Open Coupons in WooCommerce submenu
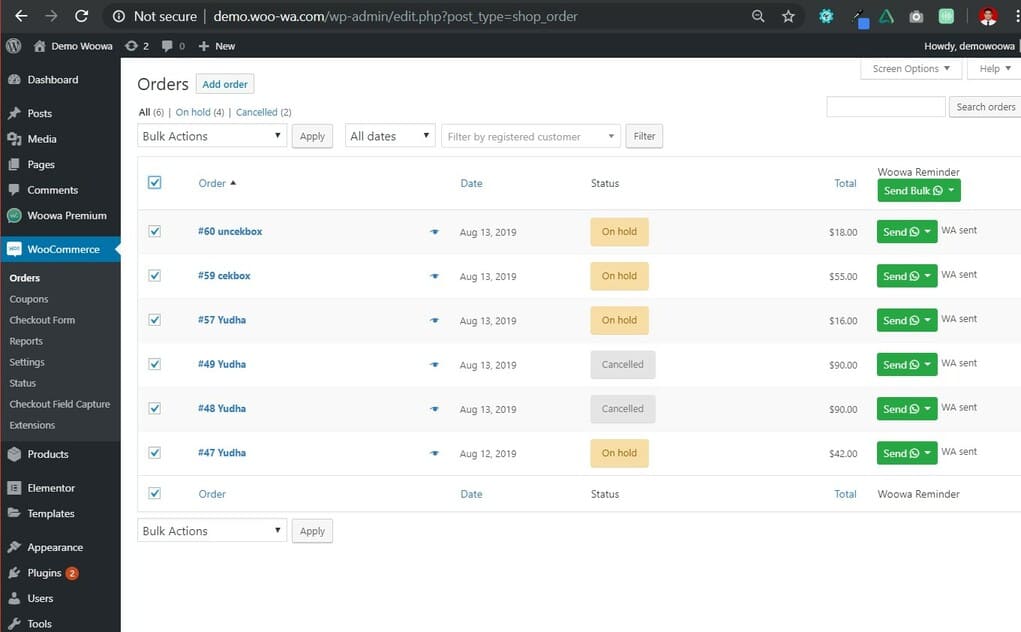This screenshot has height=632, width=1021. (29, 299)
